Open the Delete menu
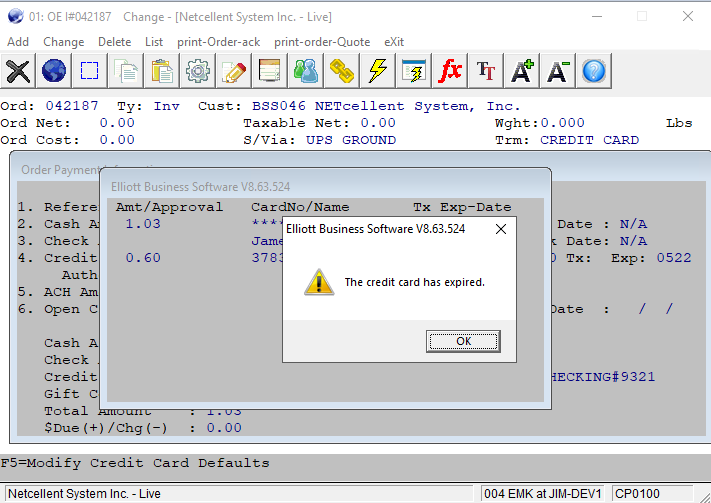 click(114, 42)
